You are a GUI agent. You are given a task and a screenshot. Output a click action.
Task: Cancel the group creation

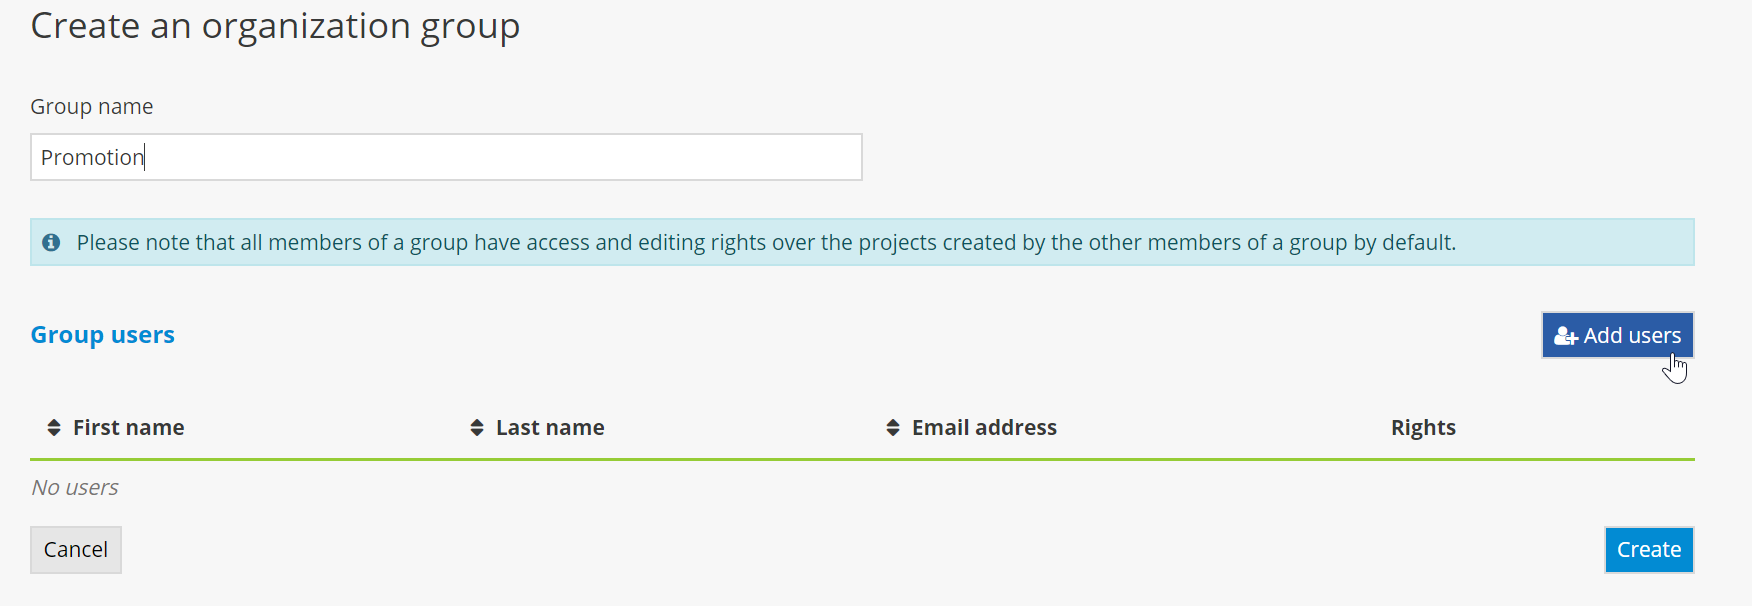76,550
